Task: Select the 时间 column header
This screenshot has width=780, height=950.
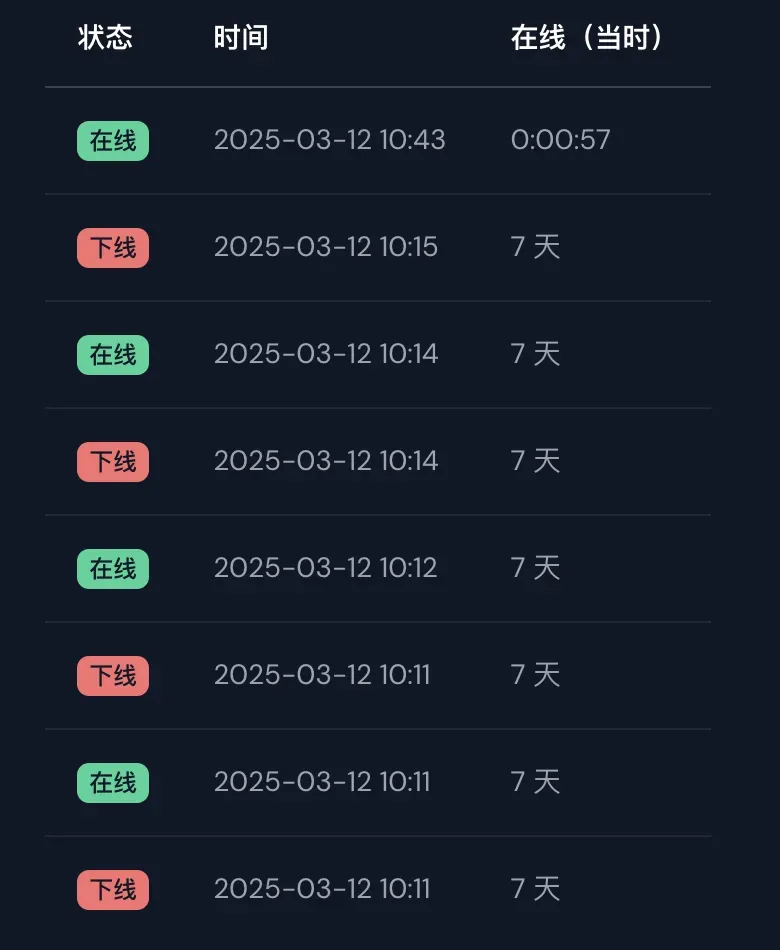Action: click(x=241, y=38)
